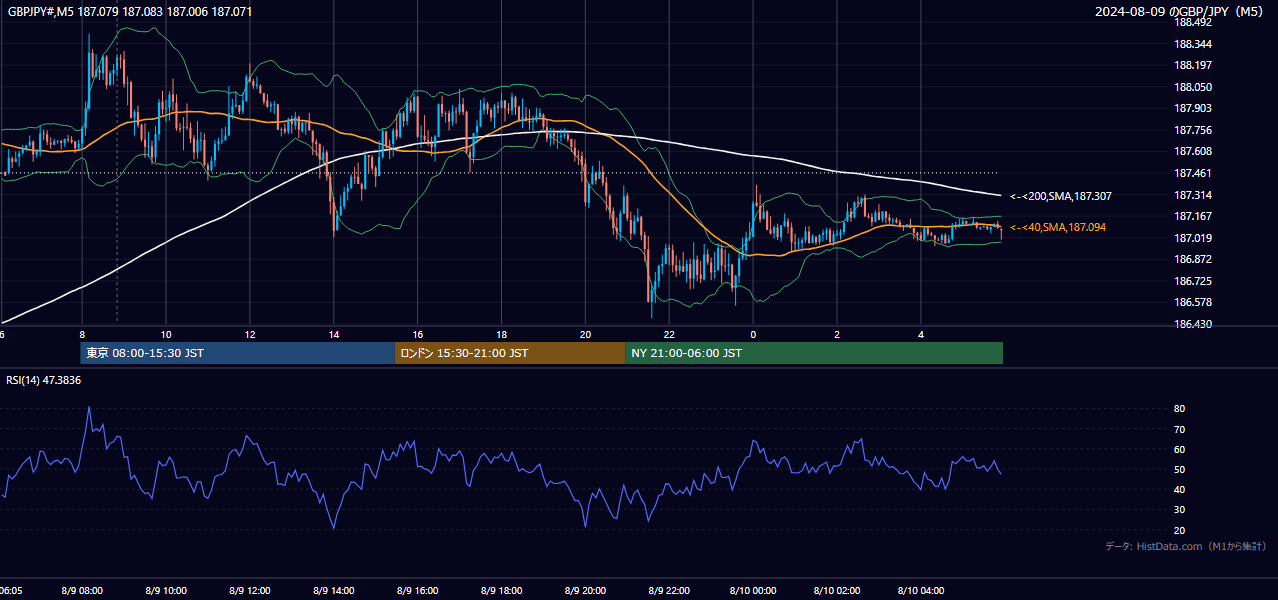
Task: Select hour label 16 under the price chart
Action: (x=418, y=334)
